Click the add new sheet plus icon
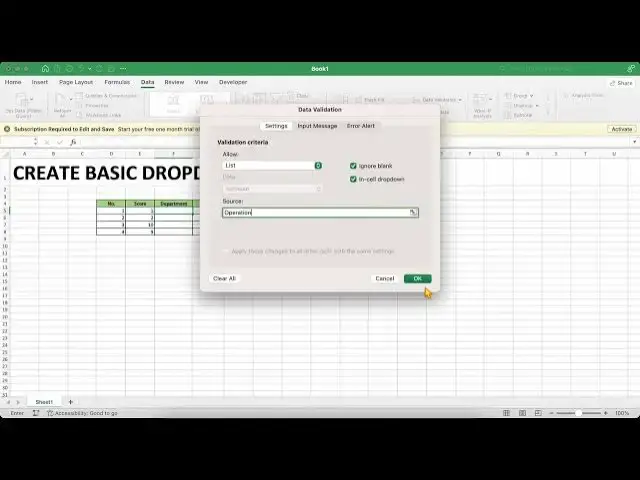This screenshot has width=640, height=480. [x=70, y=402]
